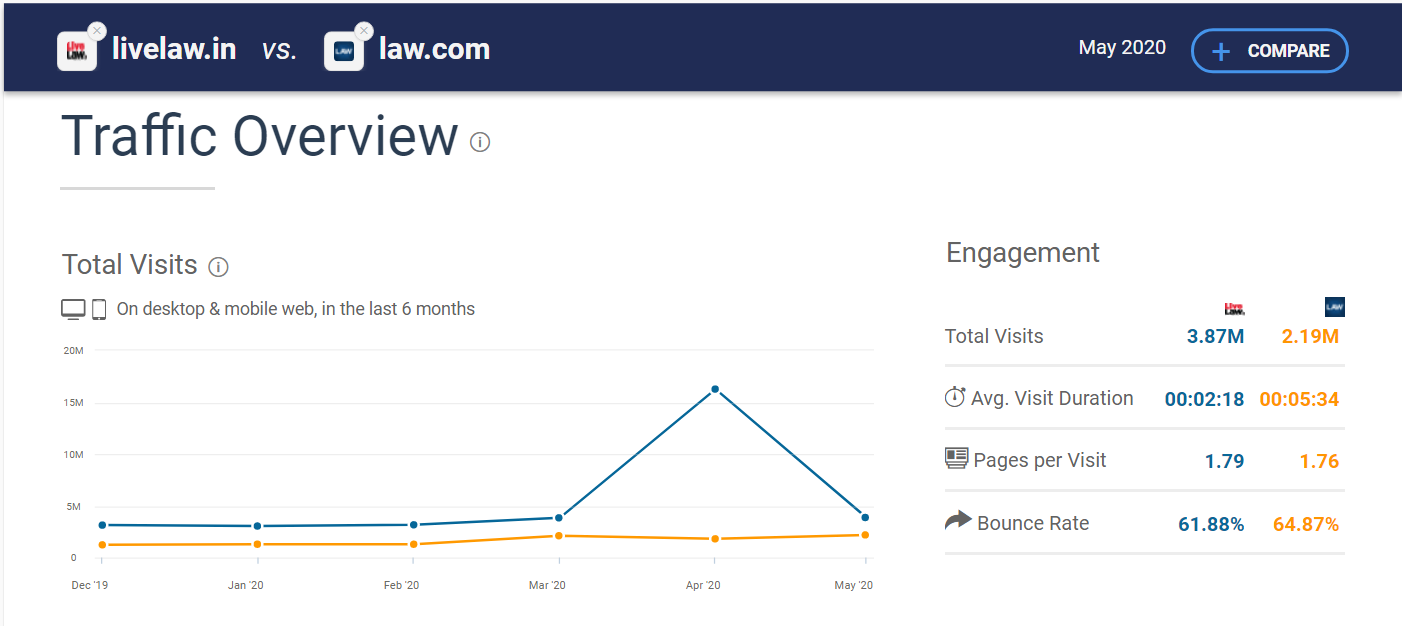This screenshot has width=1402, height=626.
Task: Click the LiveLaw logo in Engagement table header
Action: tap(1234, 308)
